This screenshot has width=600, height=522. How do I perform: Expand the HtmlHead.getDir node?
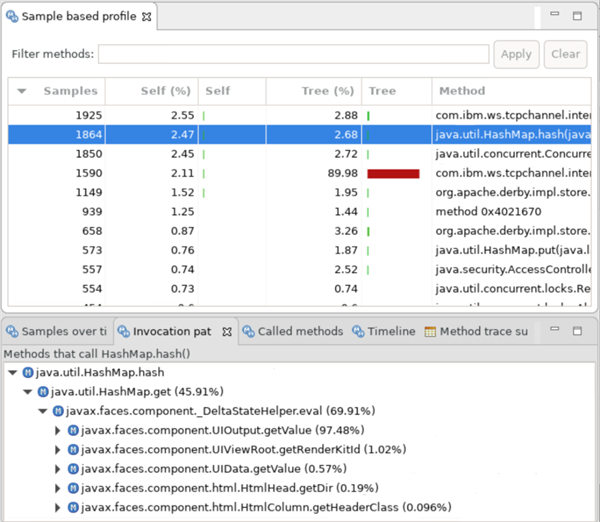point(57,488)
